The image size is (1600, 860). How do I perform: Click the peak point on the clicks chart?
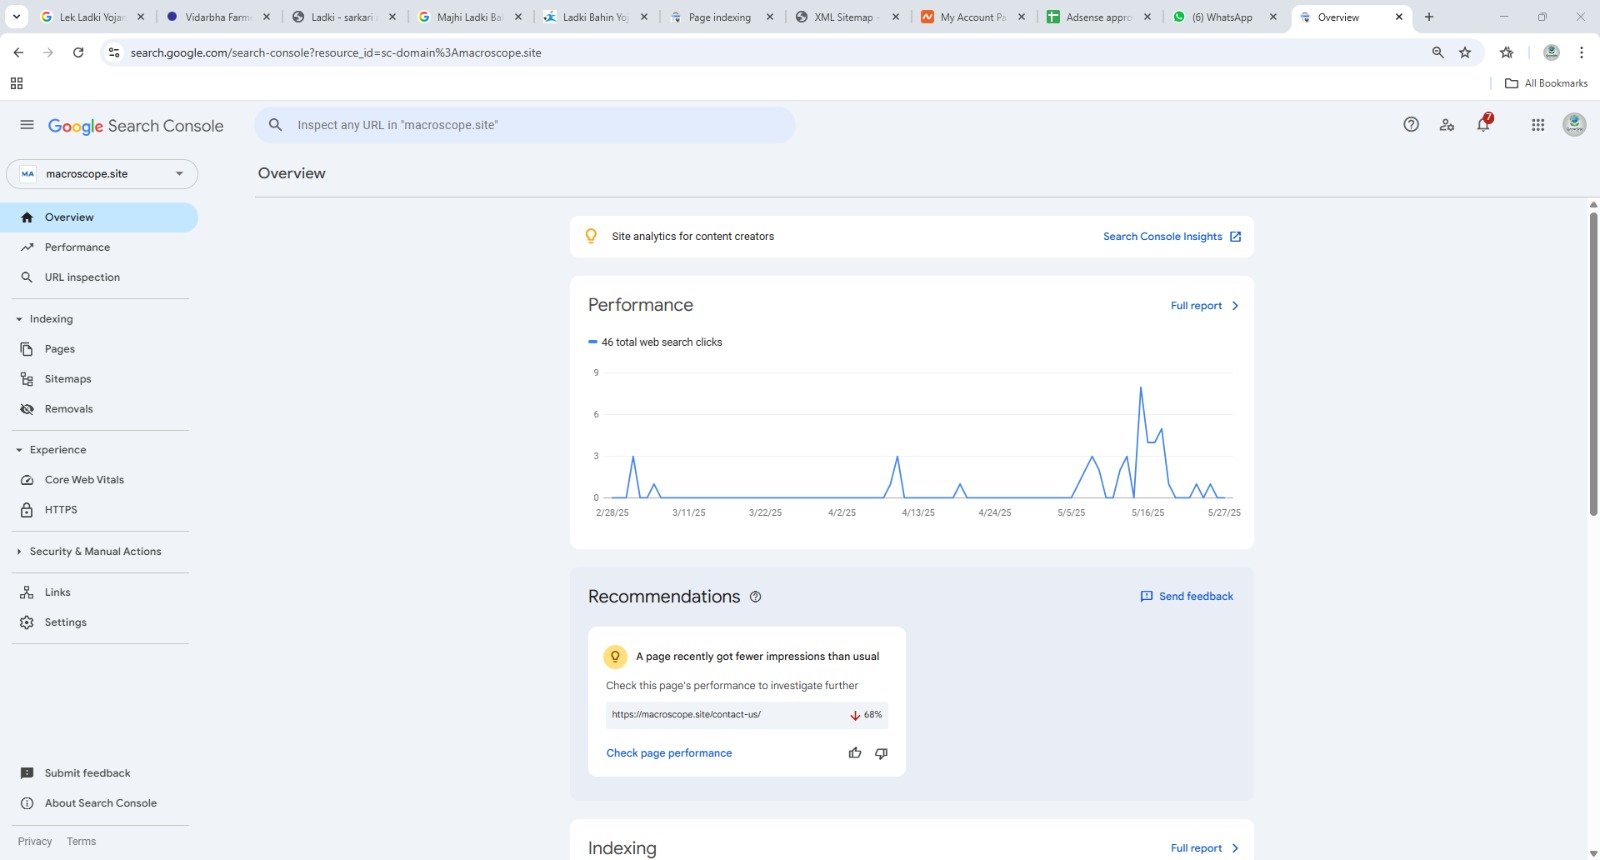(x=1140, y=387)
